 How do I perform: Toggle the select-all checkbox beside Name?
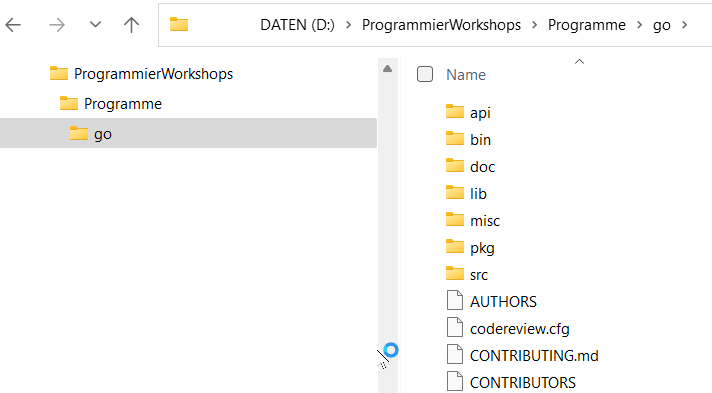(x=425, y=74)
